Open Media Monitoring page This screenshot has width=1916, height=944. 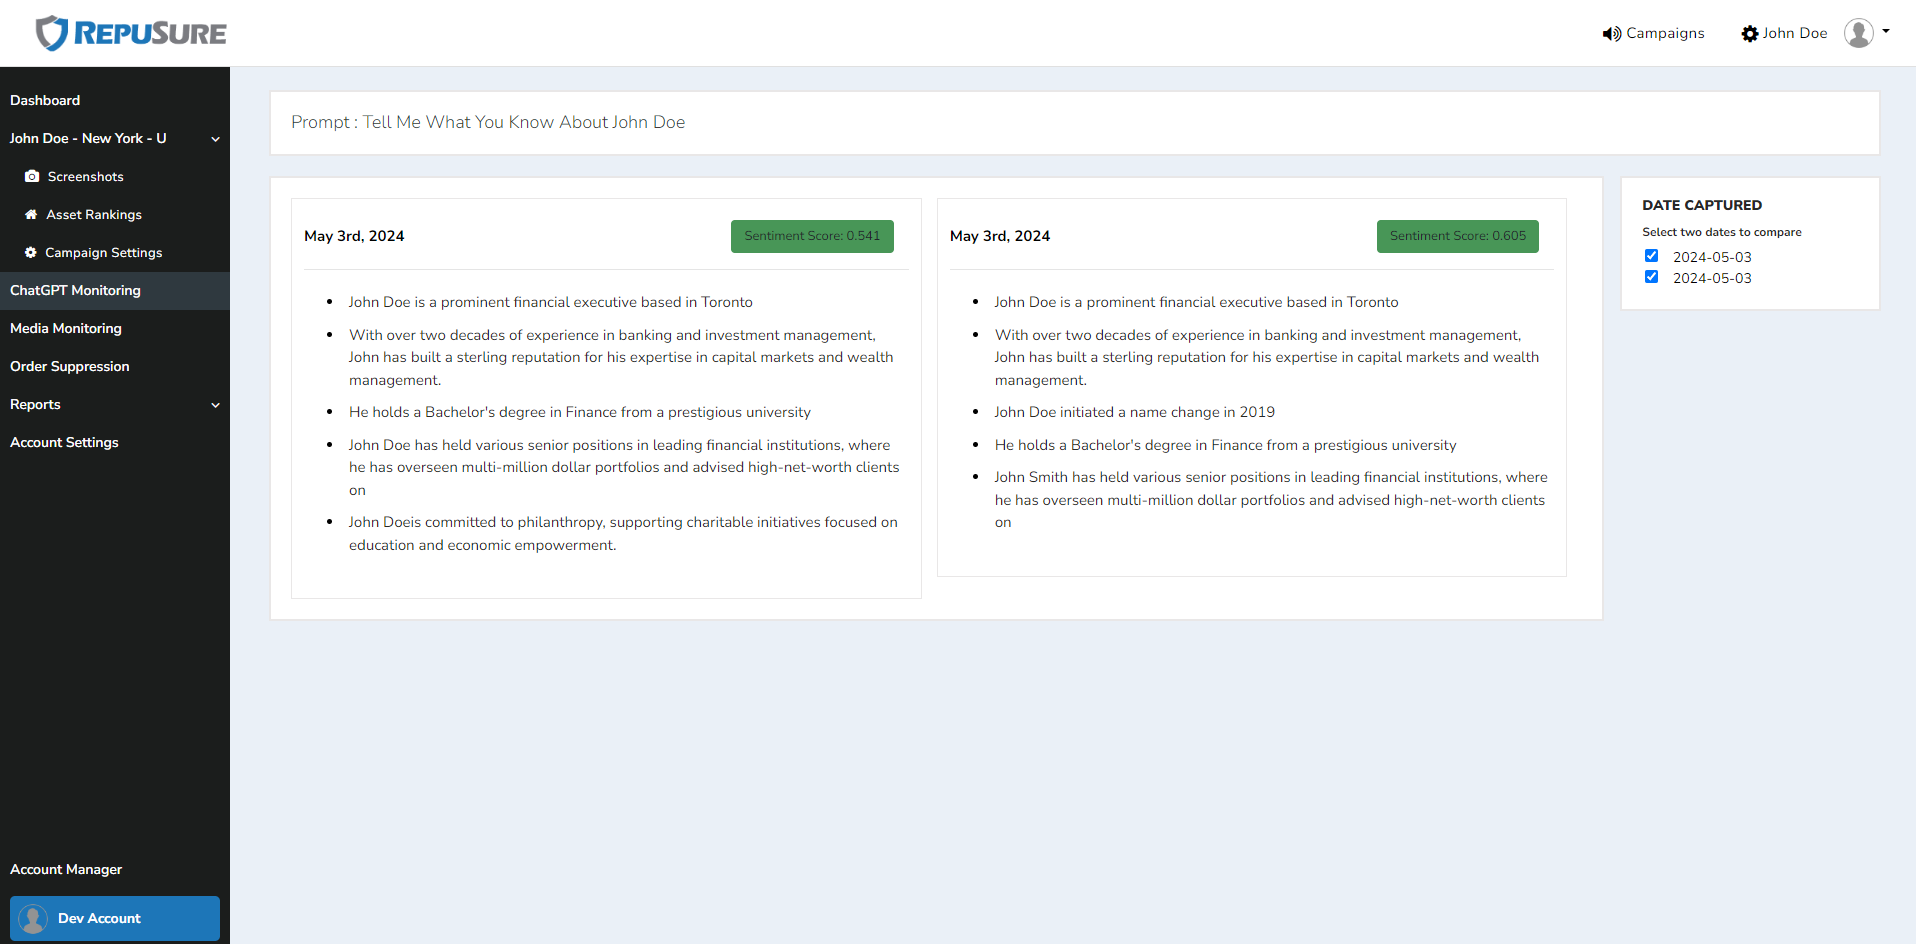click(x=66, y=328)
